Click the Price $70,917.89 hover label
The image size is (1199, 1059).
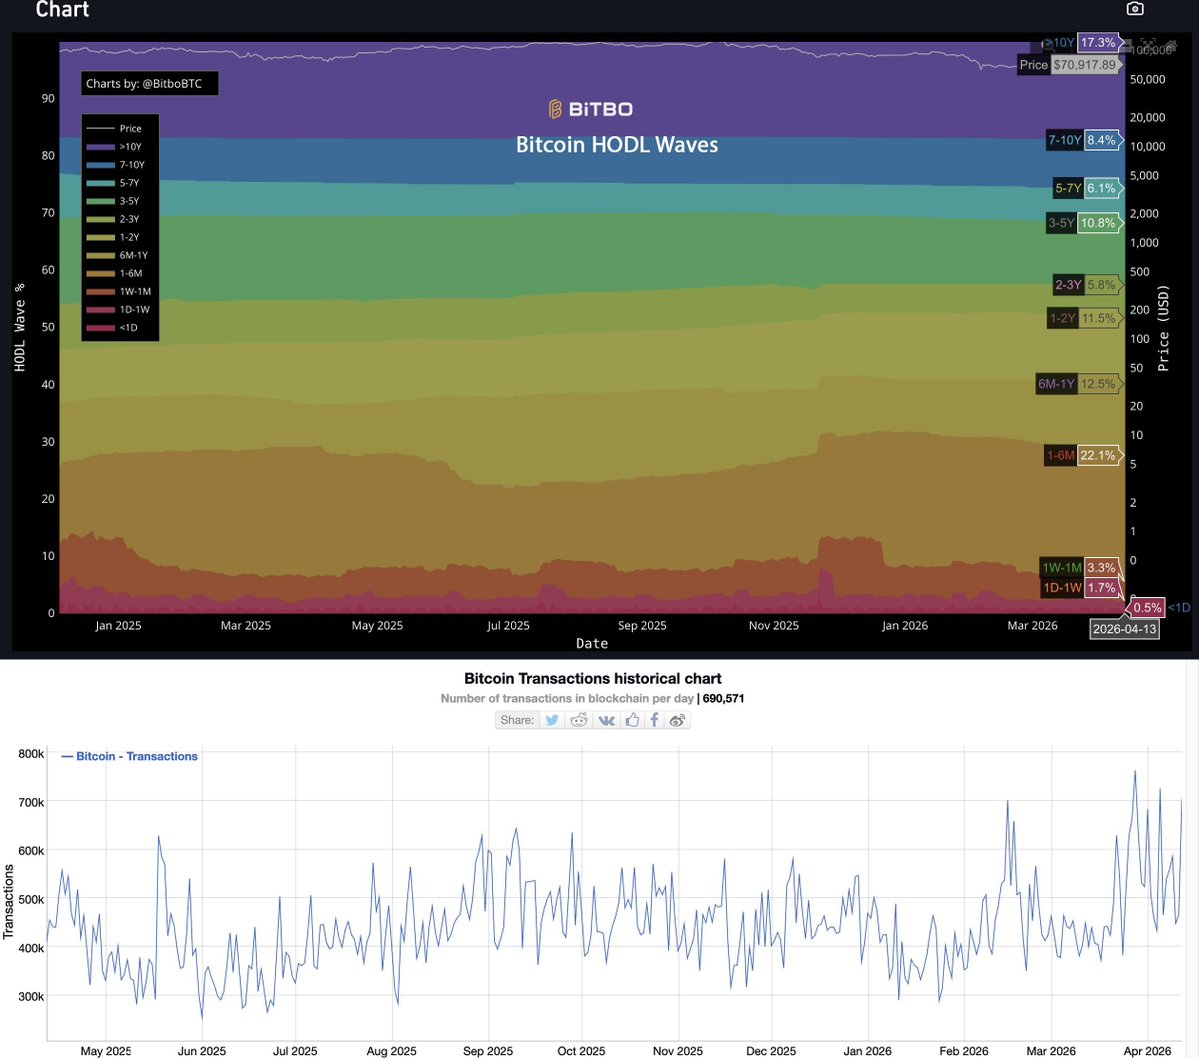point(1068,65)
